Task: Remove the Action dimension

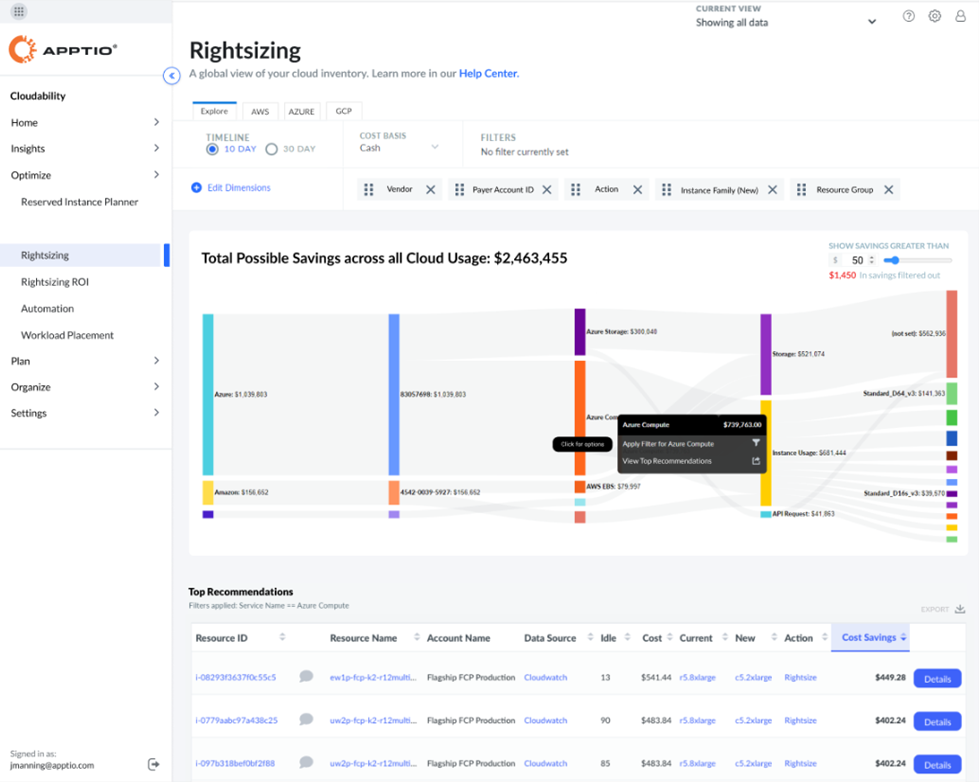Action: click(x=637, y=190)
